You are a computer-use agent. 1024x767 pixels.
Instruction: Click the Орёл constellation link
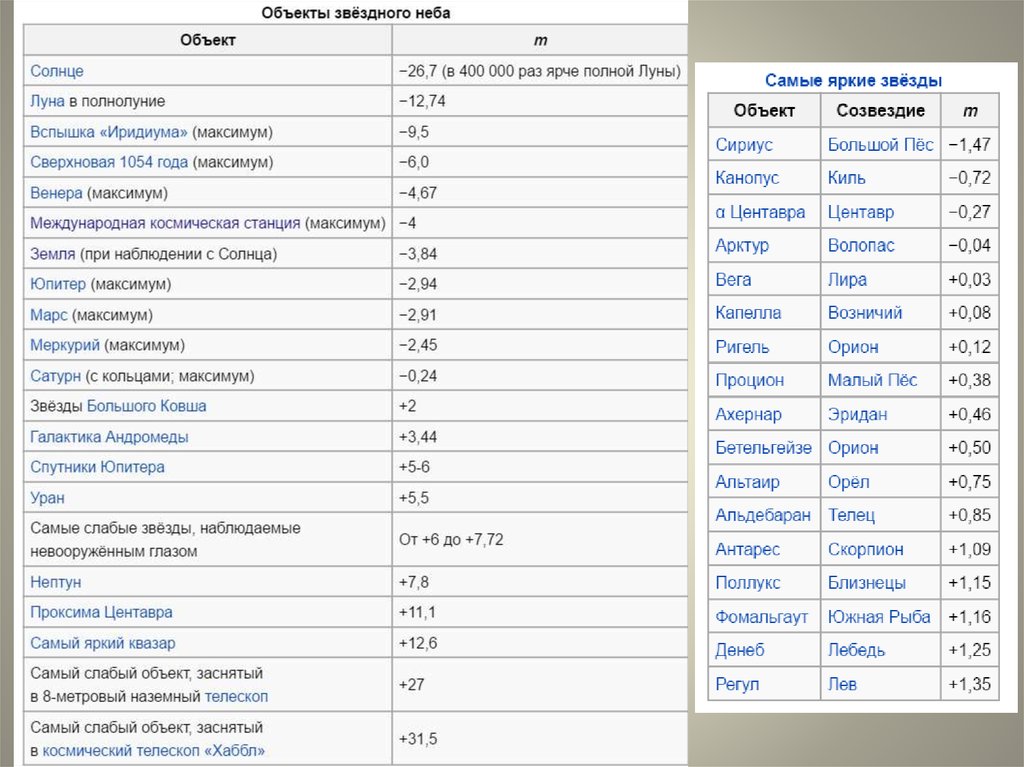848,481
